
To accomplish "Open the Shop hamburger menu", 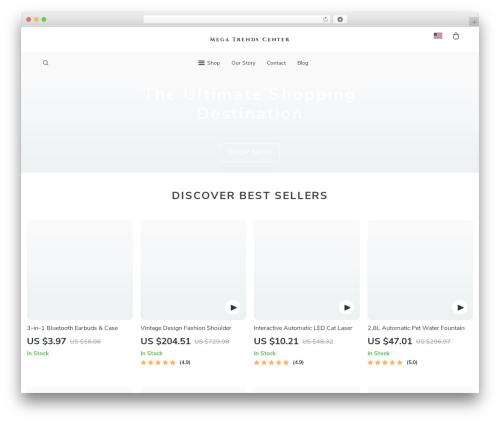I will [209, 63].
